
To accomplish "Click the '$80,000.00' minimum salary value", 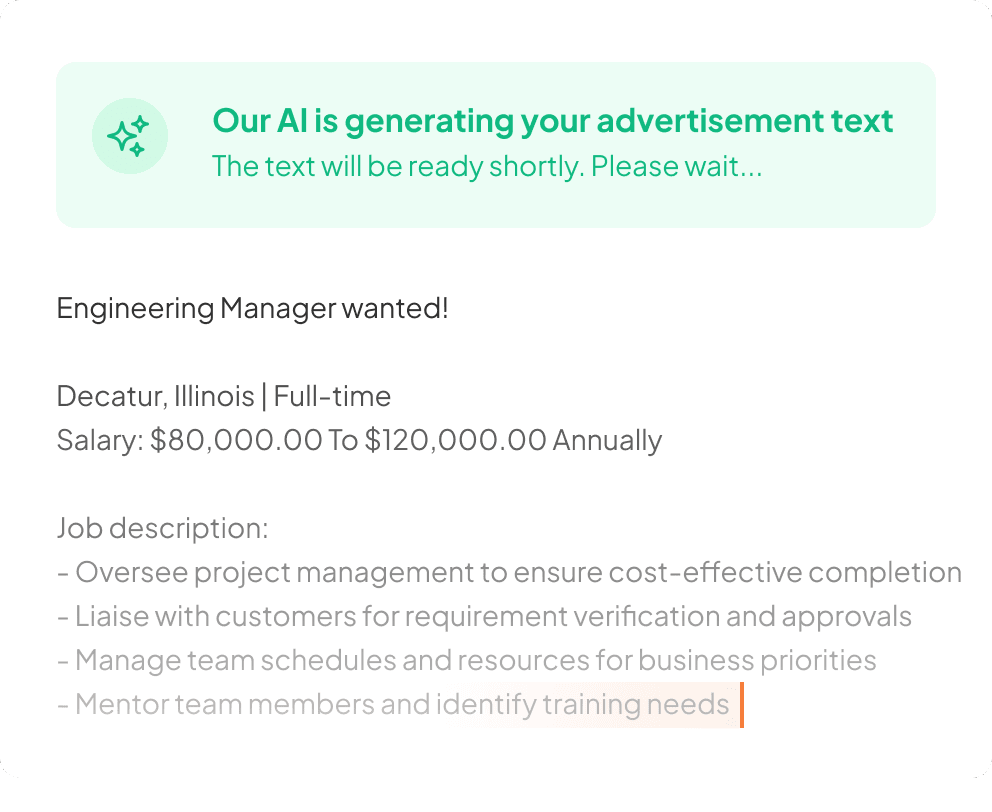I will click(235, 440).
